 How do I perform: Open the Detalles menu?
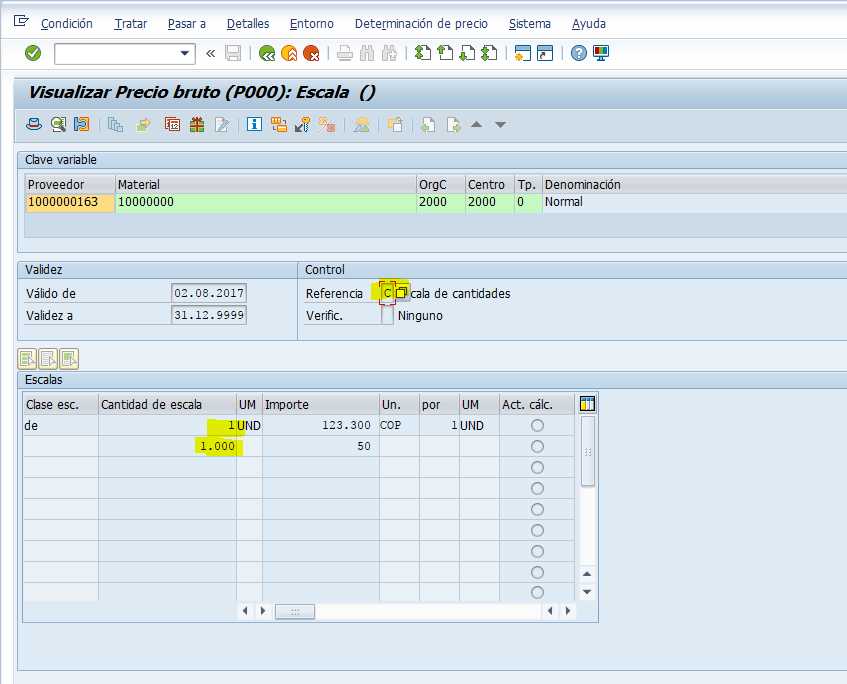247,24
